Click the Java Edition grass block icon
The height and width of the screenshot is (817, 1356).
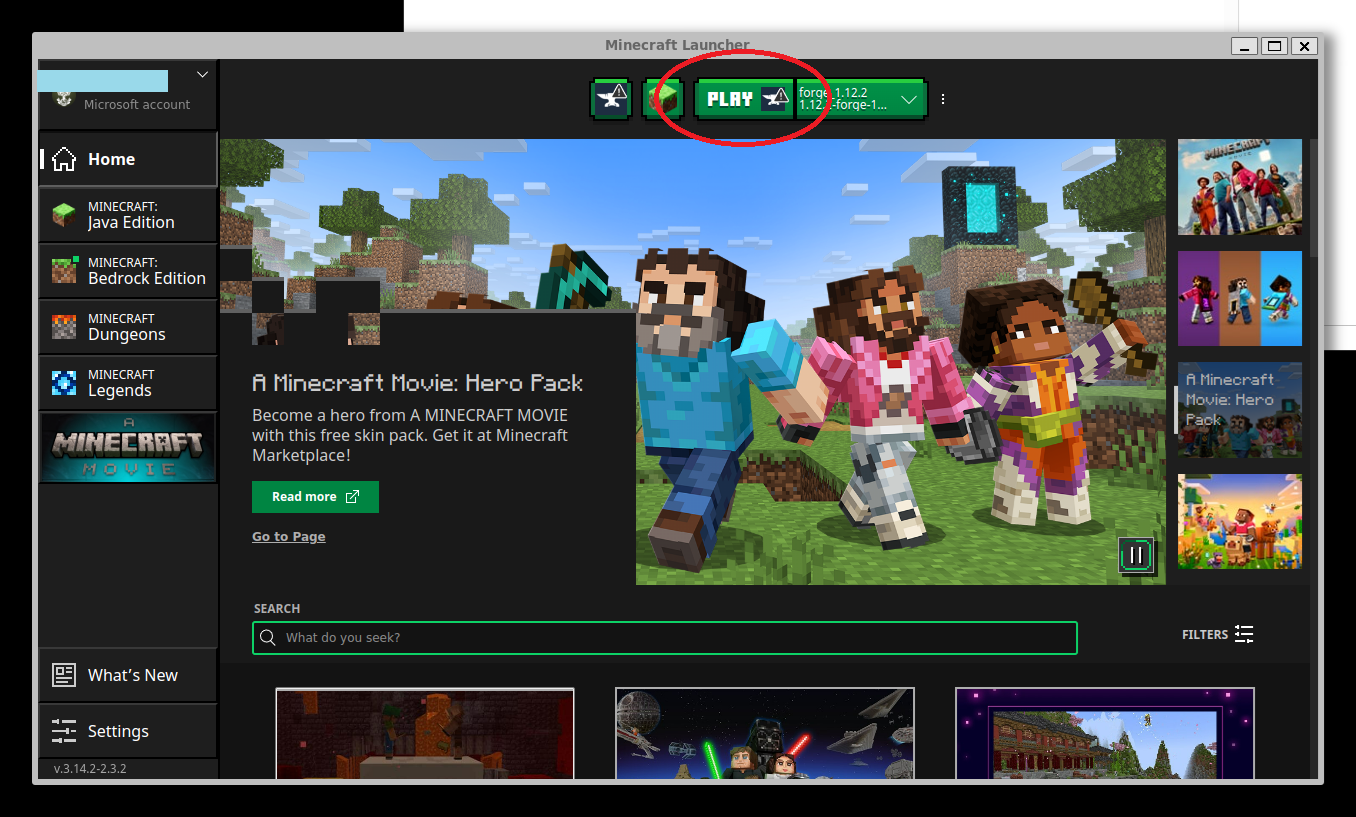tap(64, 215)
